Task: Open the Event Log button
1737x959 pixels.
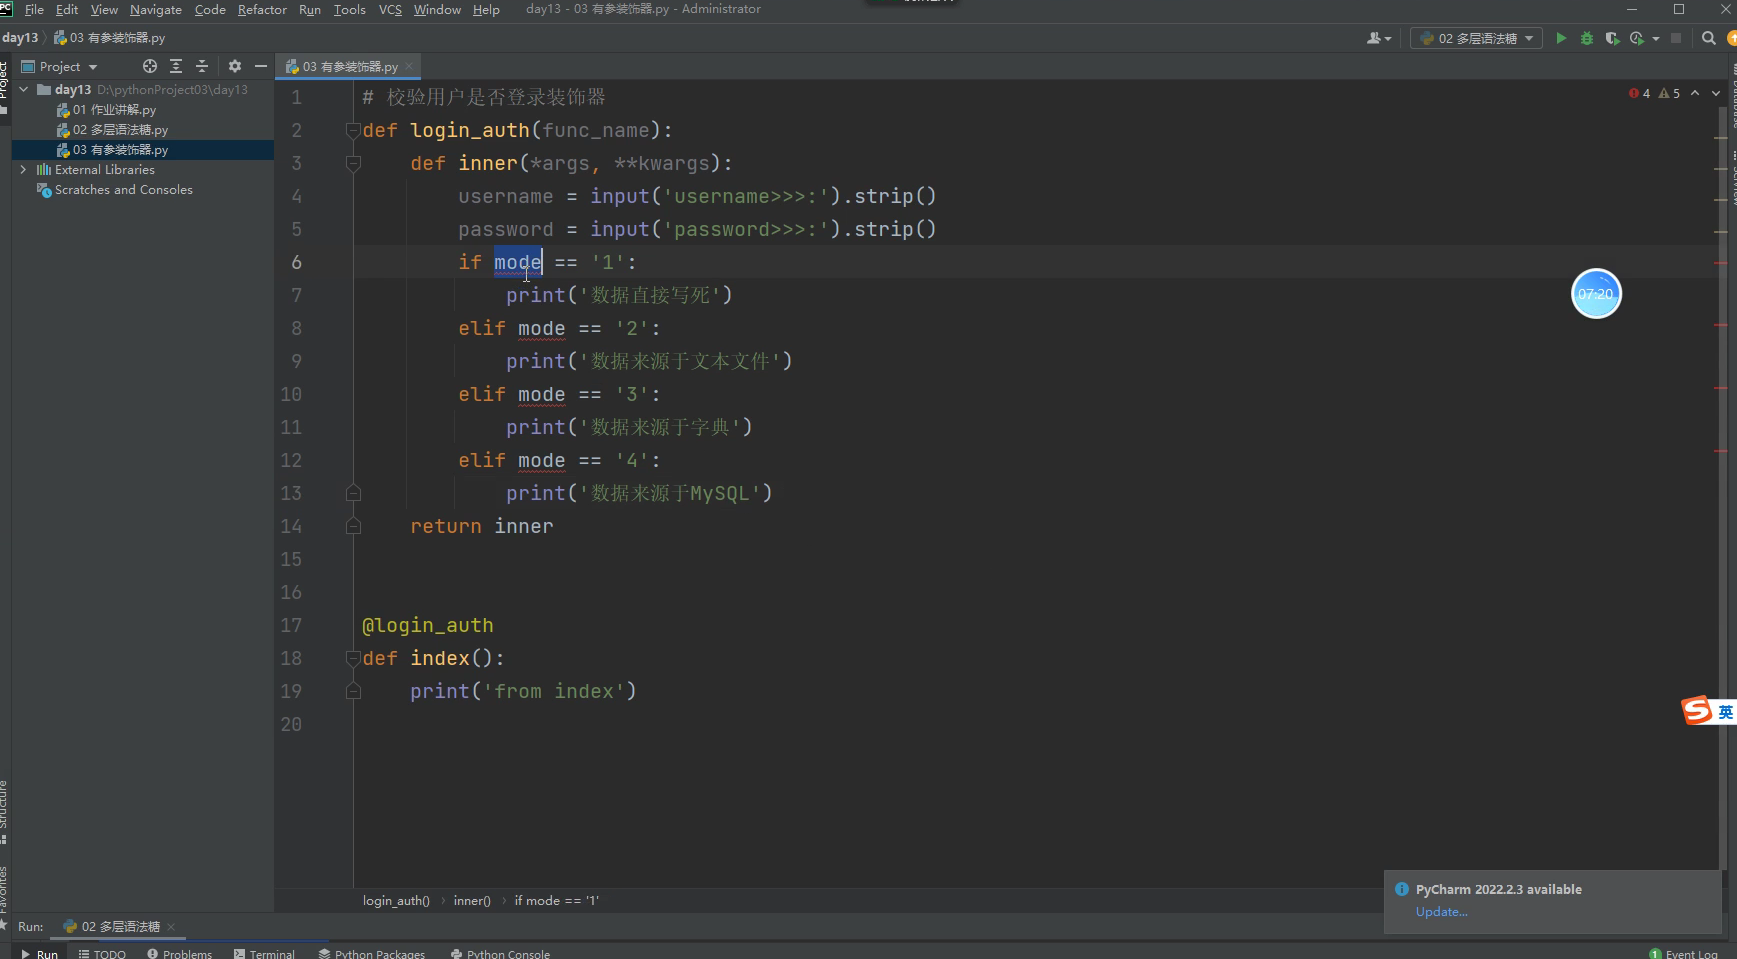Action: (x=1683, y=953)
